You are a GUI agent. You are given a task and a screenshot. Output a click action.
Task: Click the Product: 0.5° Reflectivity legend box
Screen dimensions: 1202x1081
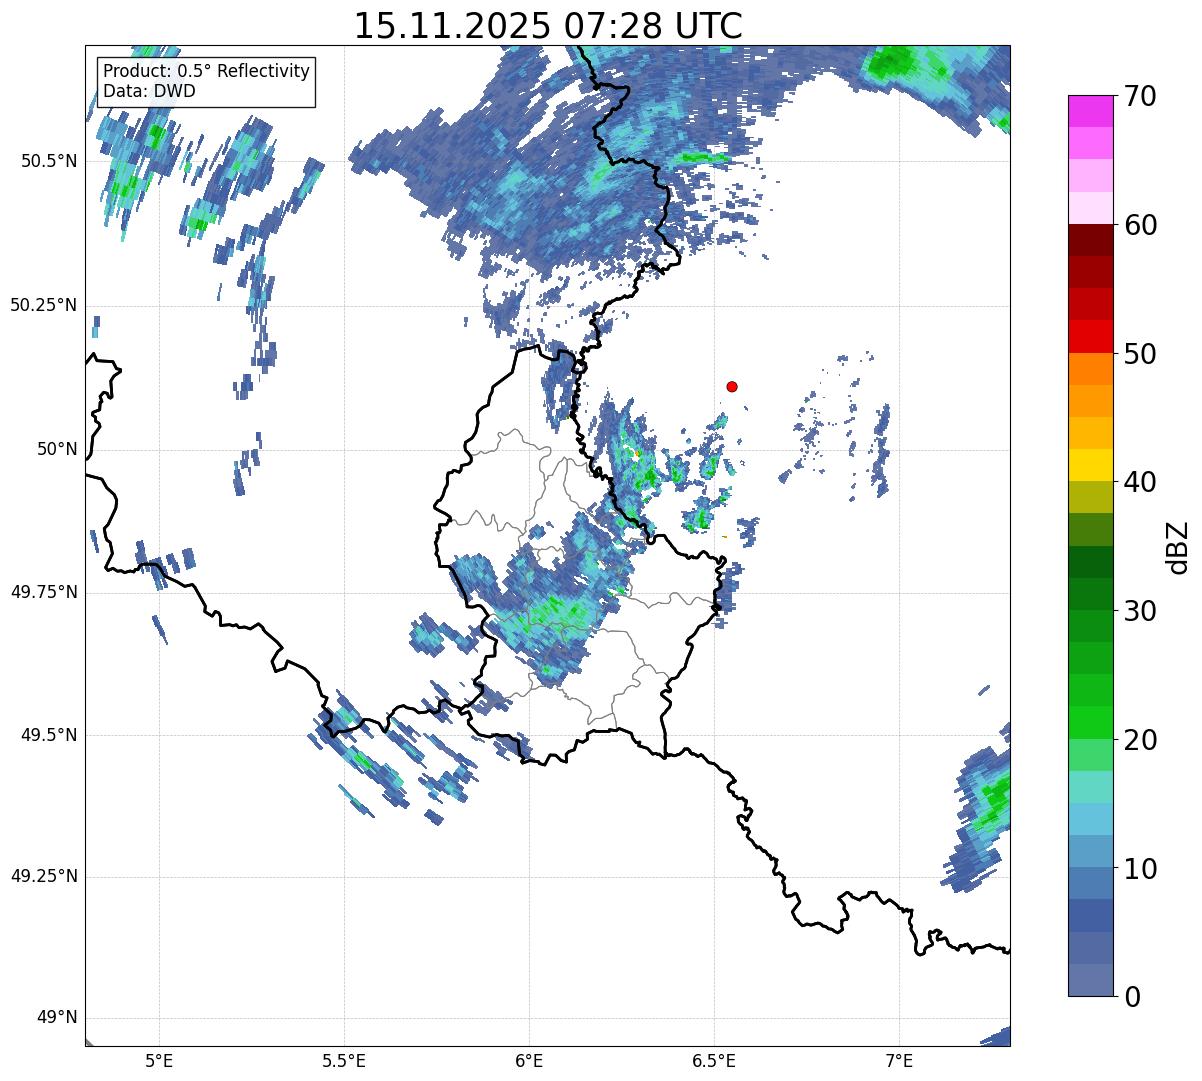(x=206, y=81)
